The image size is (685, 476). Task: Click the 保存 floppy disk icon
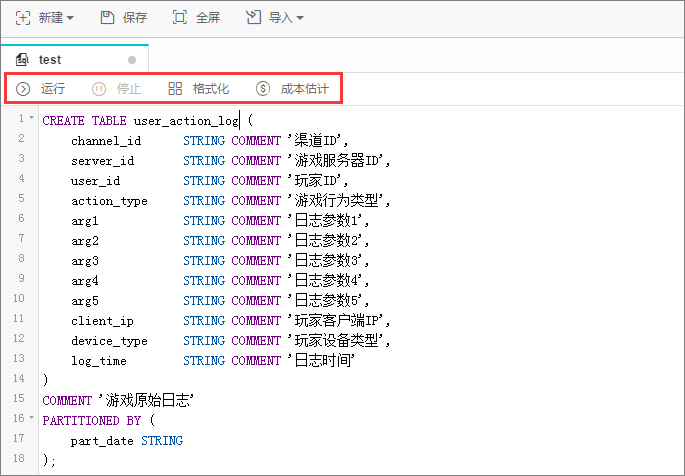[x=107, y=18]
